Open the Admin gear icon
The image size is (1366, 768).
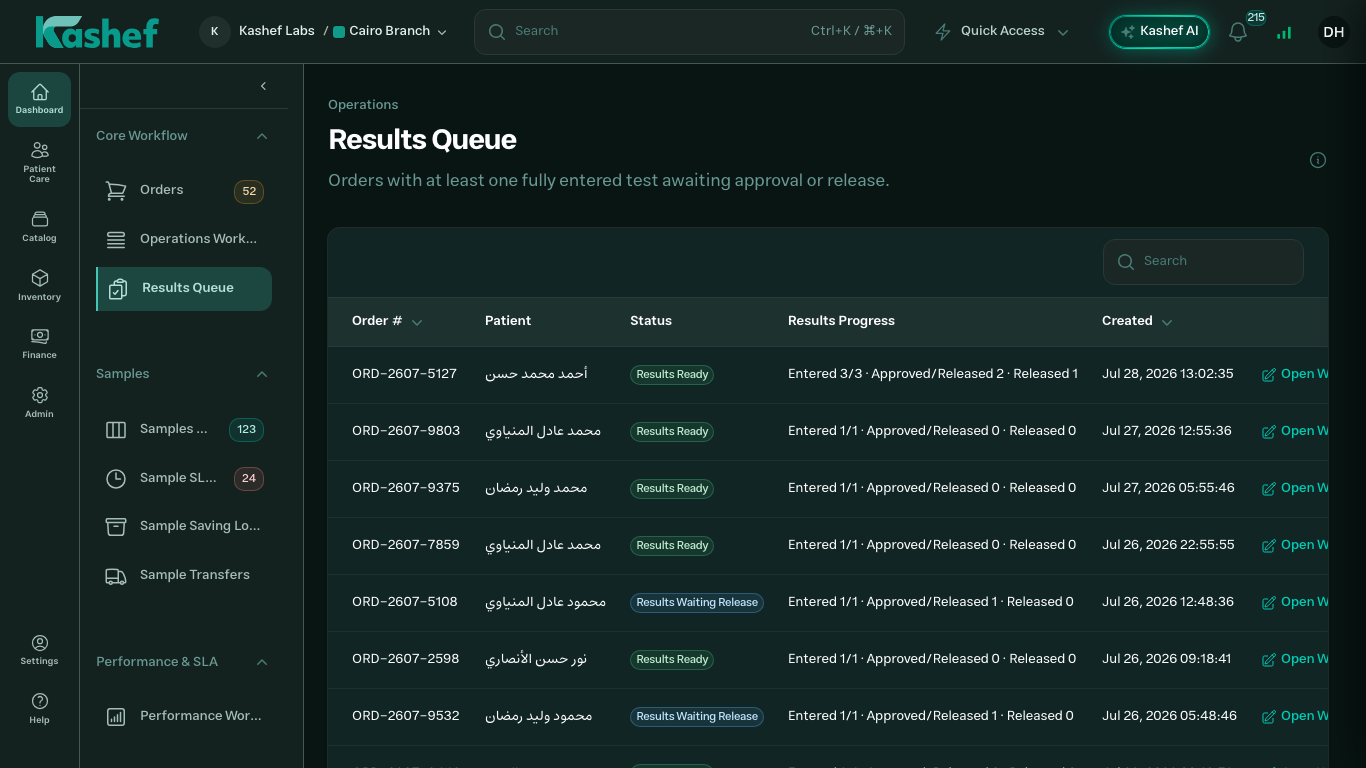coord(39,402)
